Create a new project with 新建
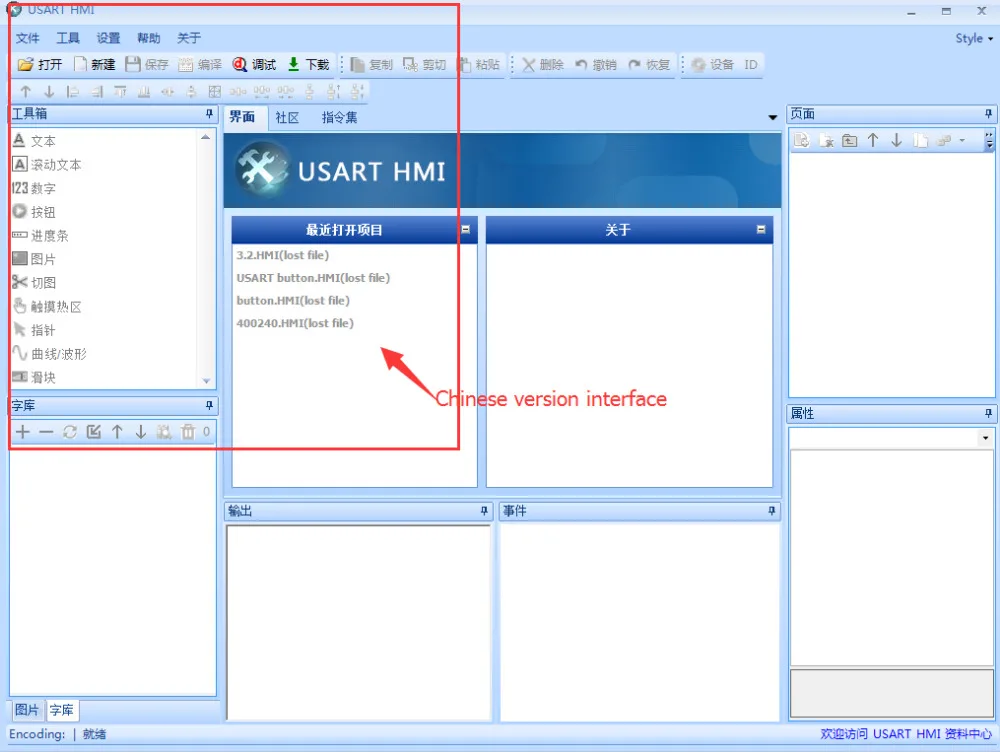The width and height of the screenshot is (1000, 752). pos(94,64)
